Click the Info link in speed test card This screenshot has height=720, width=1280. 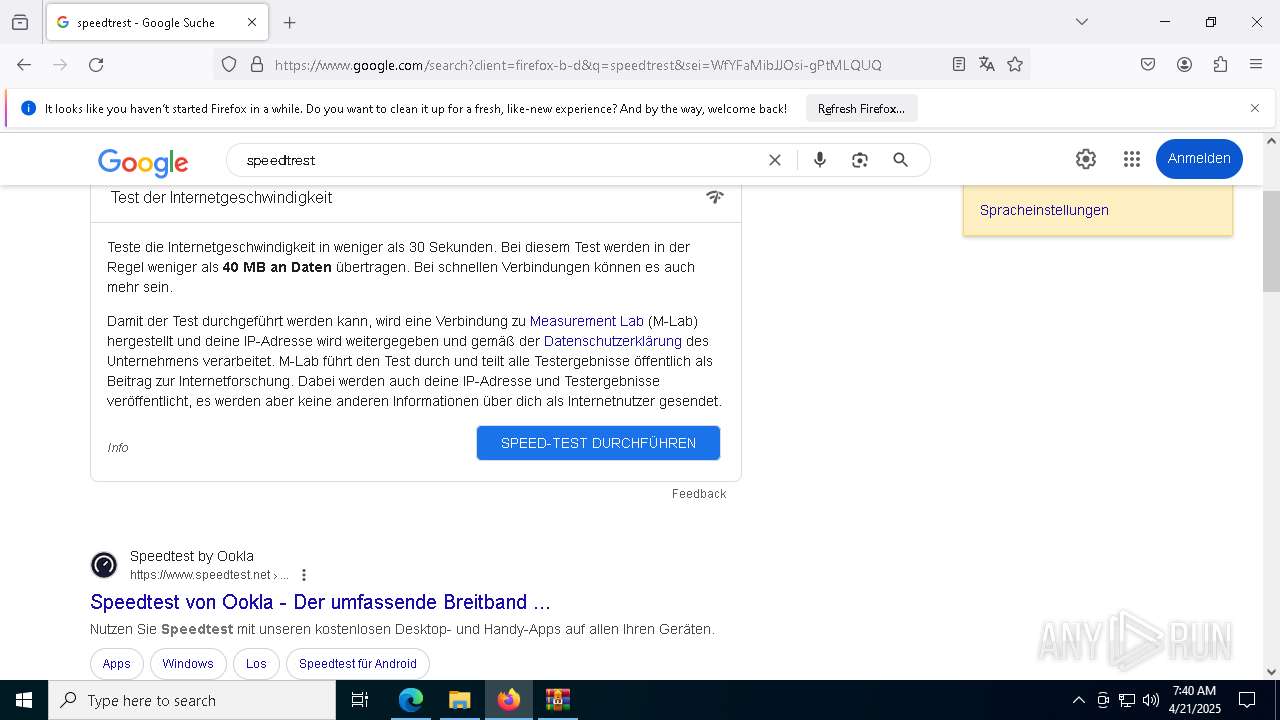click(118, 447)
